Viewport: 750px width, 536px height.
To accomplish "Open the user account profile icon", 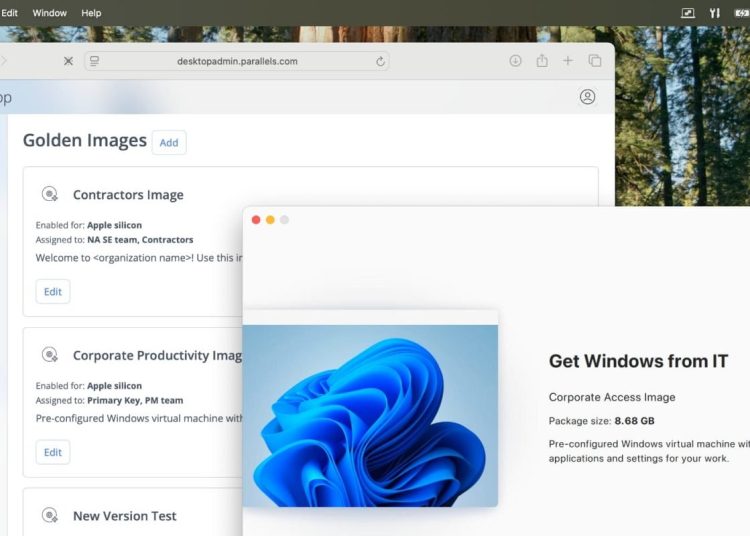I will point(587,97).
